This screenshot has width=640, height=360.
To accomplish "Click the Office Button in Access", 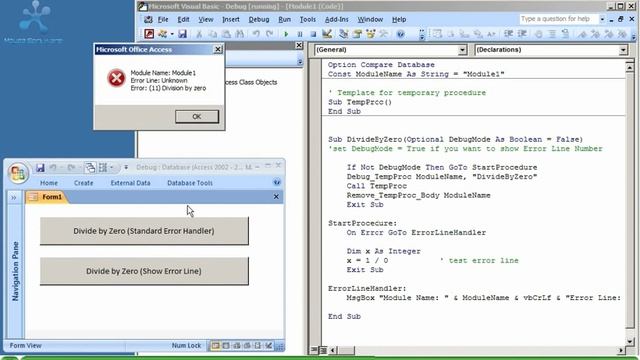I will 18,173.
